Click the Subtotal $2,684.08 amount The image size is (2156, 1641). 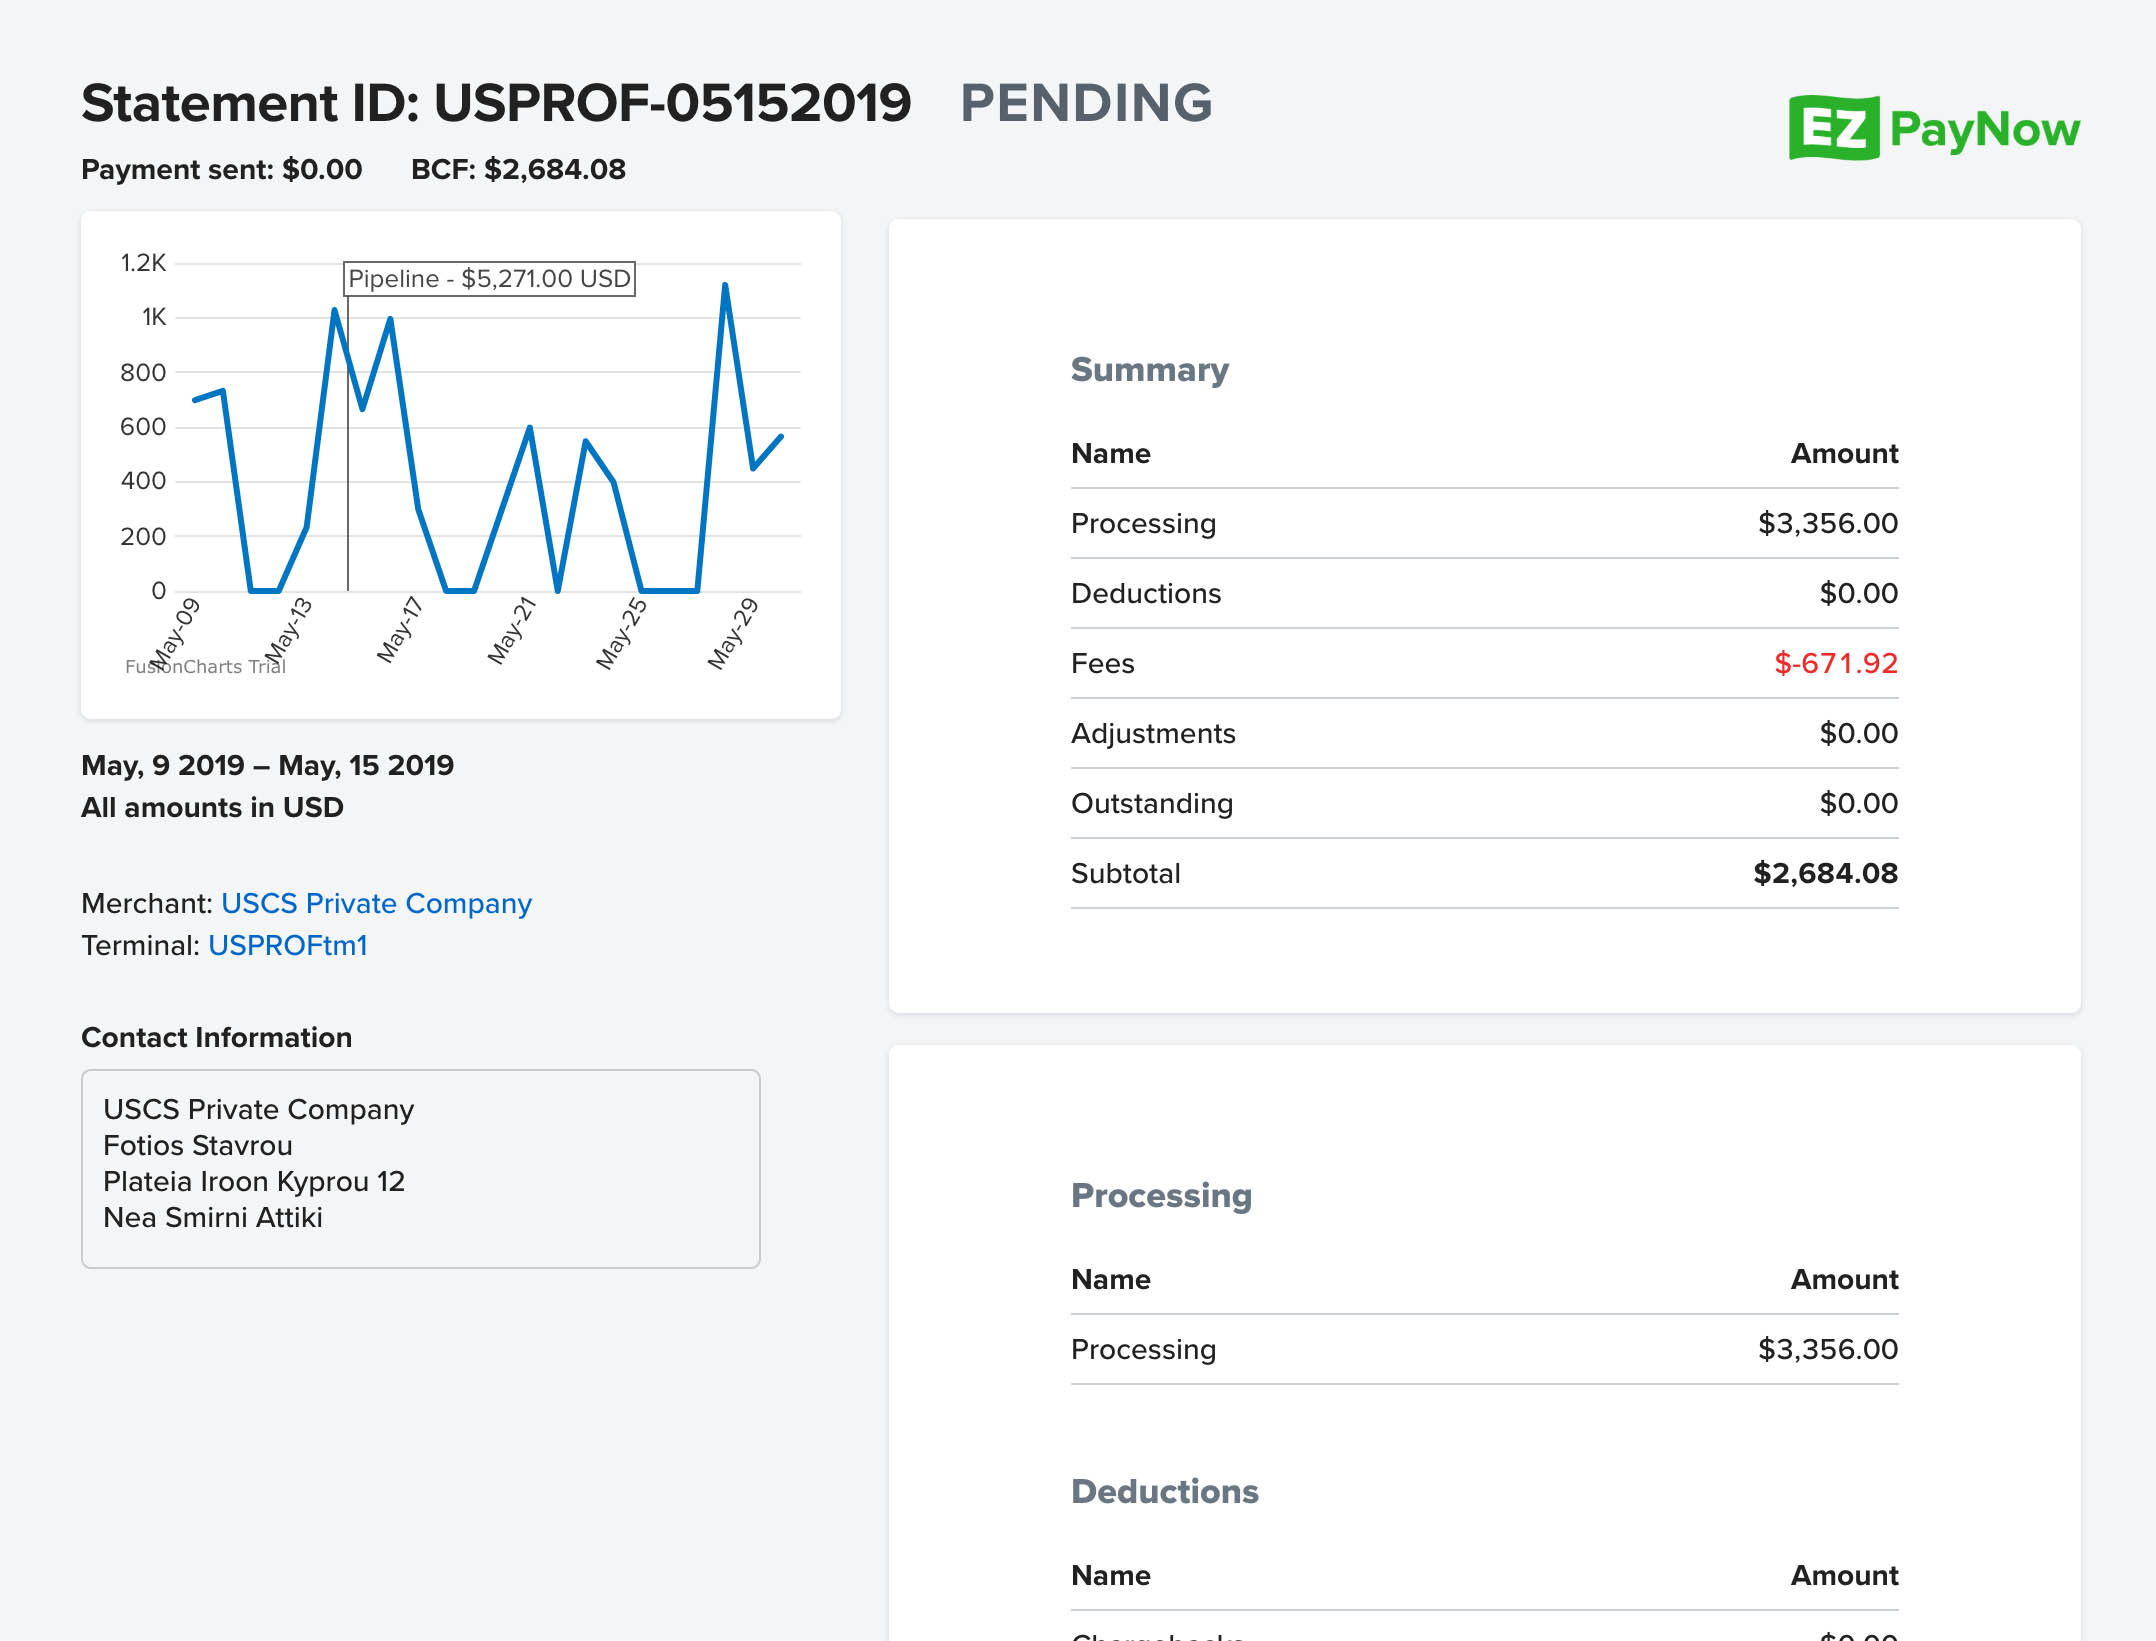tap(1826, 873)
